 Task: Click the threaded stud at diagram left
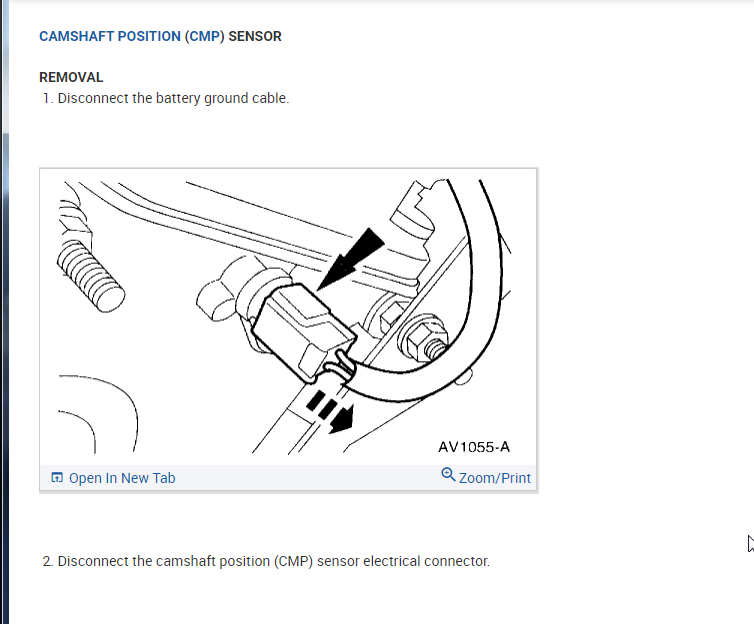coord(90,276)
